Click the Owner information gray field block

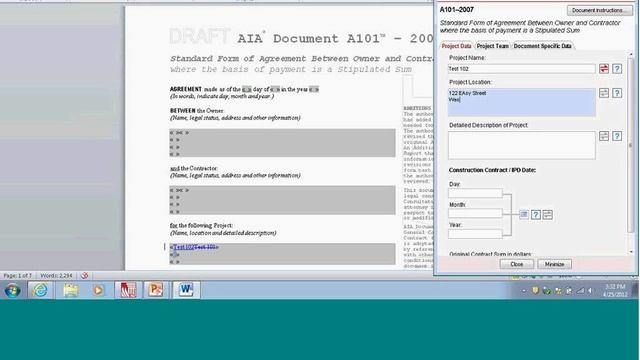(282, 143)
